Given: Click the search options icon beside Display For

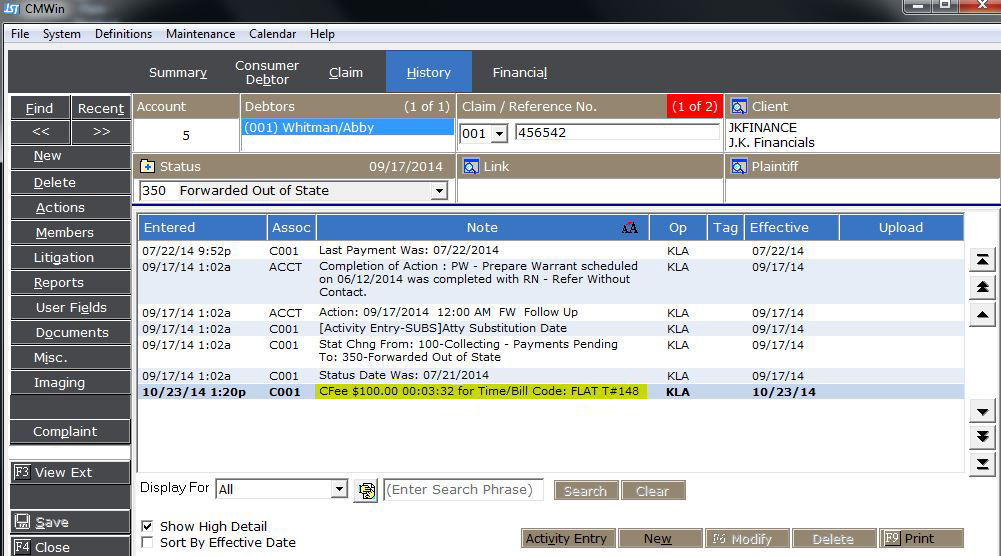Looking at the screenshot, I should point(366,490).
